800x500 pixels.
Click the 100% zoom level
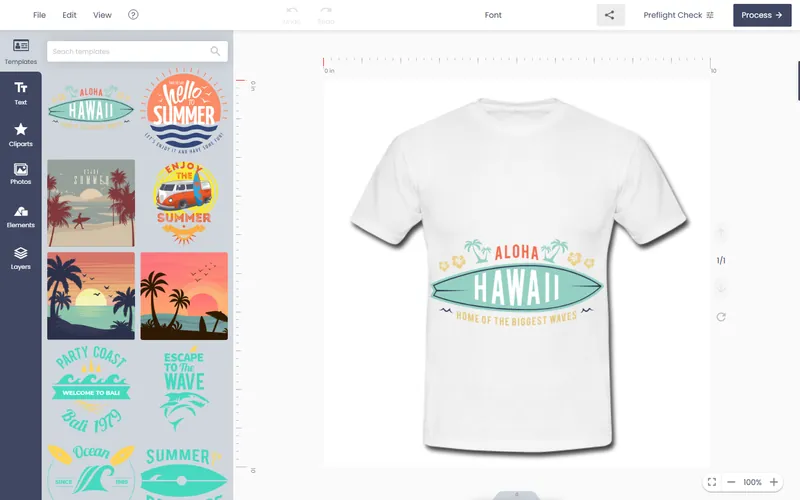[x=752, y=482]
